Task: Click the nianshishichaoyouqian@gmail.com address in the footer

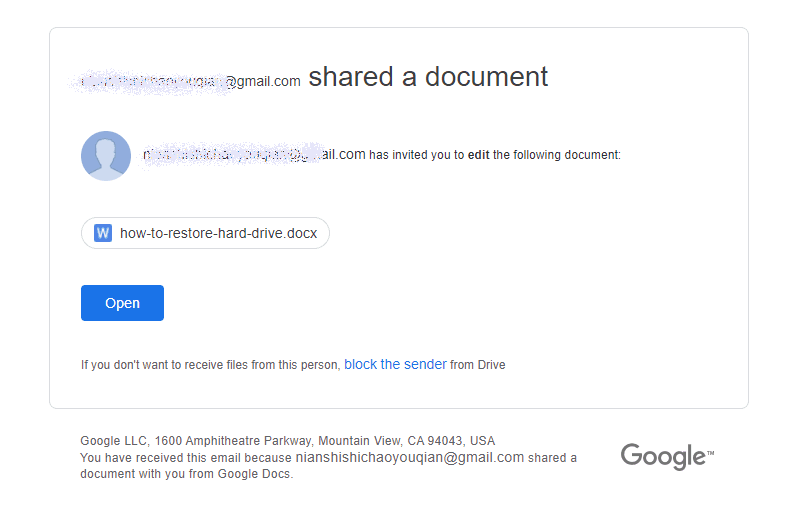Action: tap(410, 458)
